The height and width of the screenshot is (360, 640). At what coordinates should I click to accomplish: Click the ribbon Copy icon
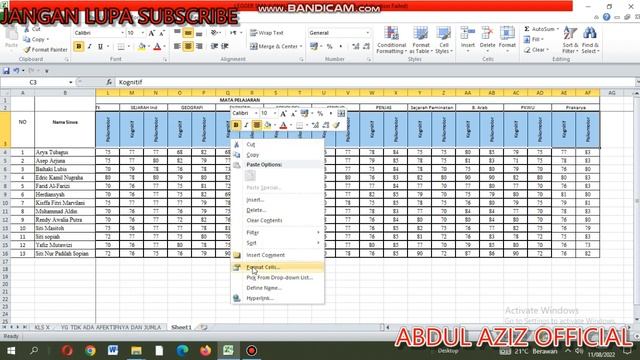click(27, 40)
